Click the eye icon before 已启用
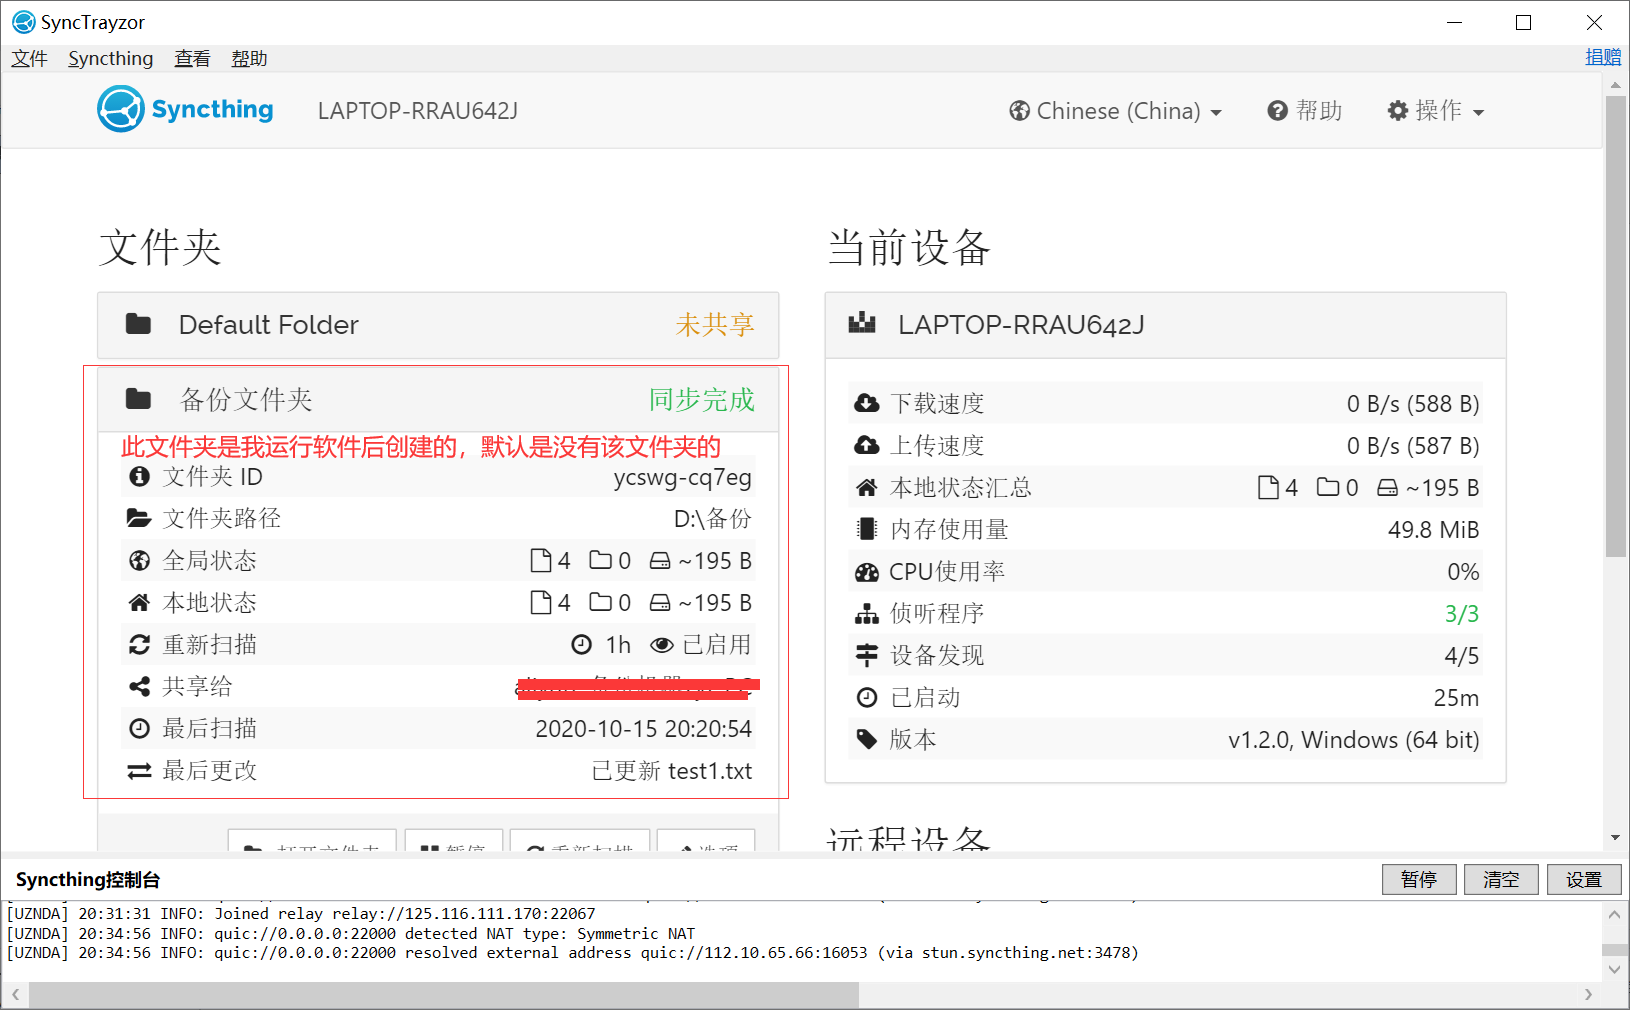Viewport: 1630px width, 1010px height. (x=661, y=644)
